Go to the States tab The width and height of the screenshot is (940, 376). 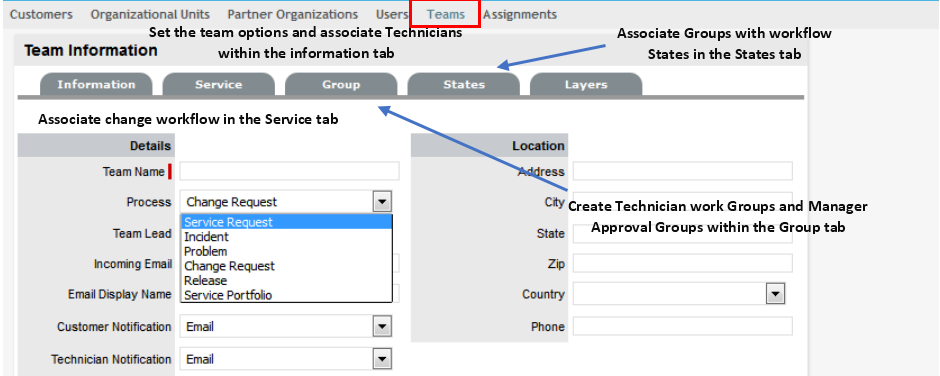(463, 85)
